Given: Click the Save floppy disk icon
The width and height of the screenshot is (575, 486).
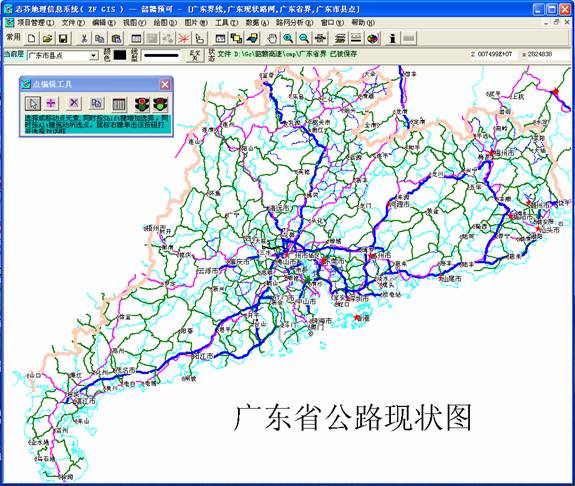Looking at the screenshot, I should tap(63, 38).
